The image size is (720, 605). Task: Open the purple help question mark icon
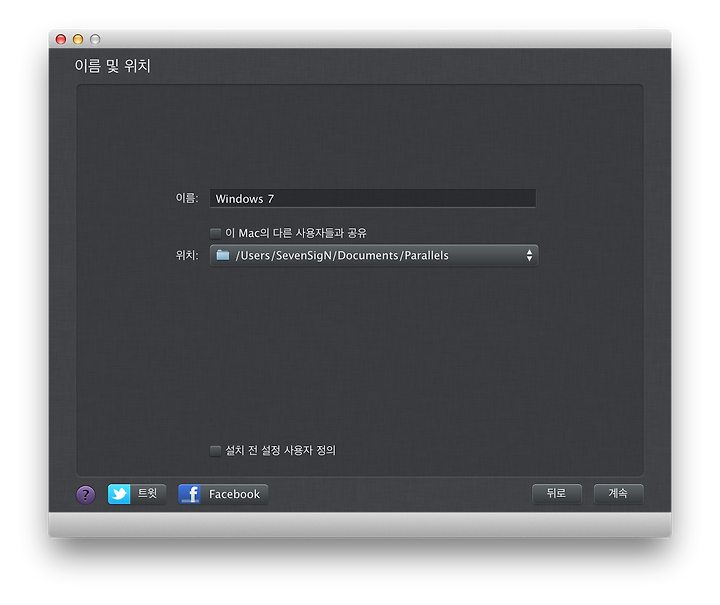click(x=85, y=495)
